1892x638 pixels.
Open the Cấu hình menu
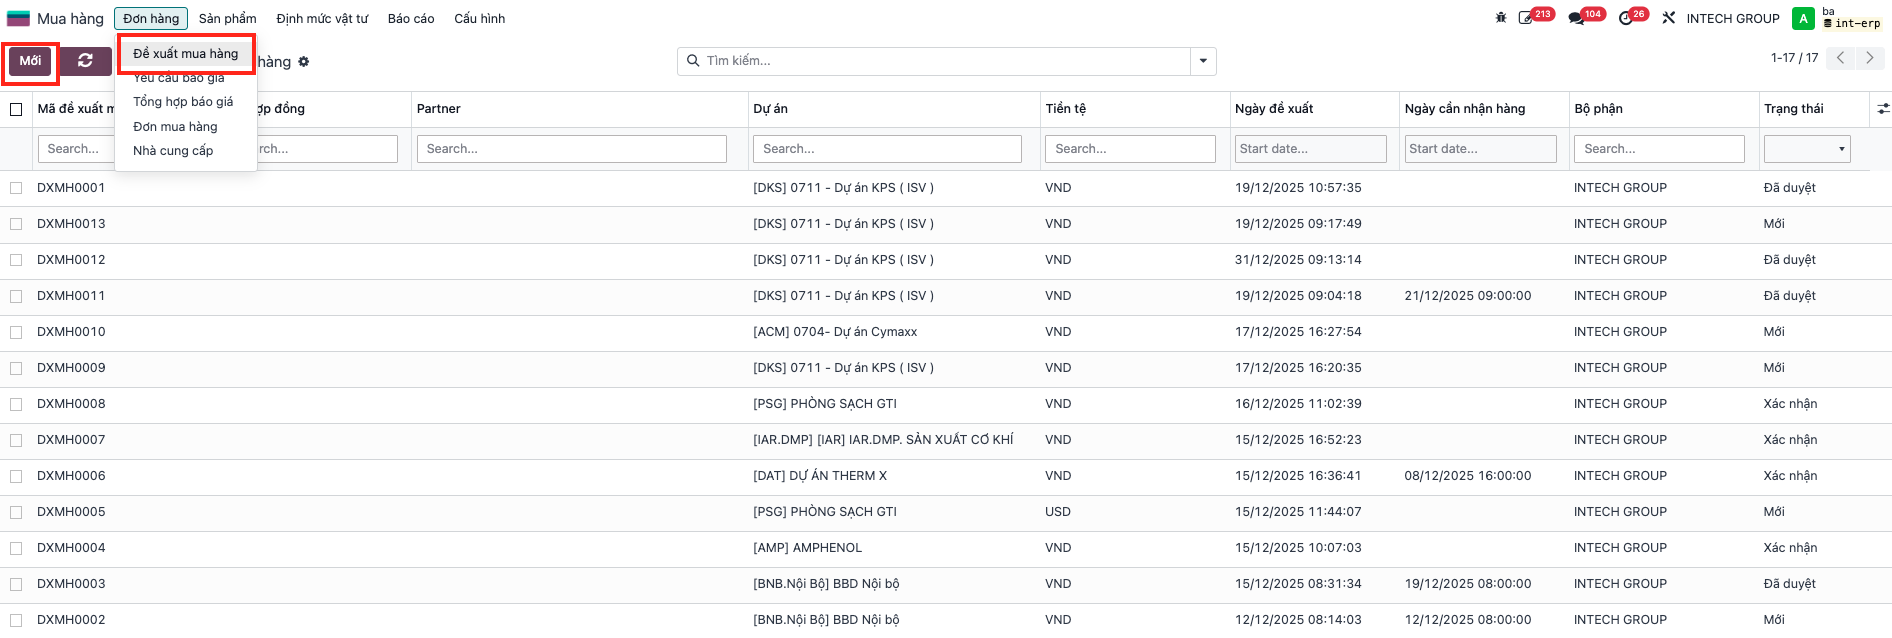pyautogui.click(x=479, y=18)
